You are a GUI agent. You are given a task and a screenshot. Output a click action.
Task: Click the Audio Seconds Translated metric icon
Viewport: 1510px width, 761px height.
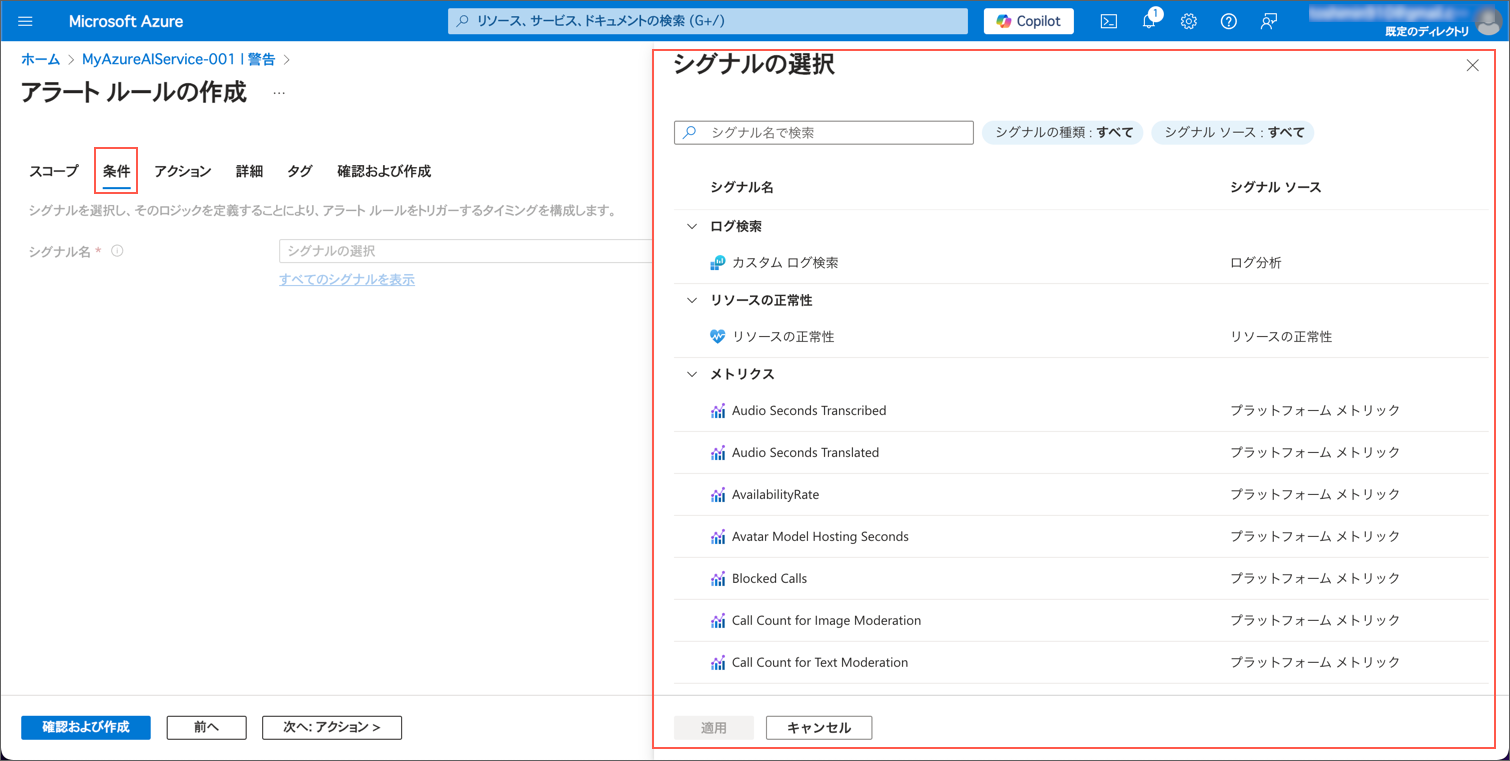point(717,453)
